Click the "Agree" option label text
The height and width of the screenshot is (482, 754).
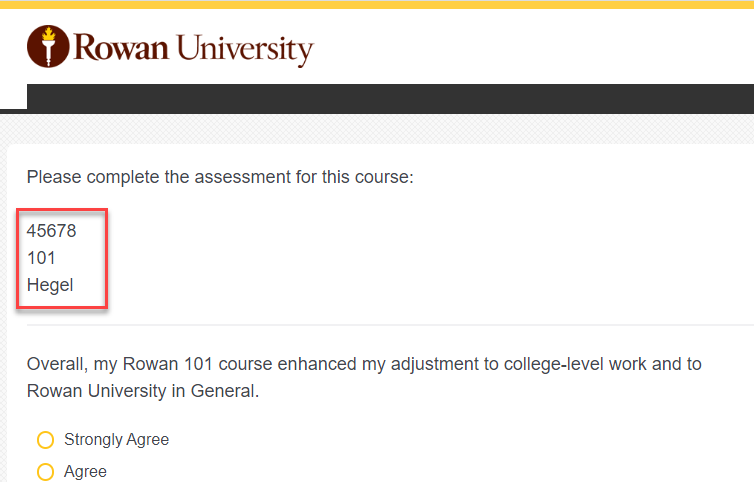(85, 472)
